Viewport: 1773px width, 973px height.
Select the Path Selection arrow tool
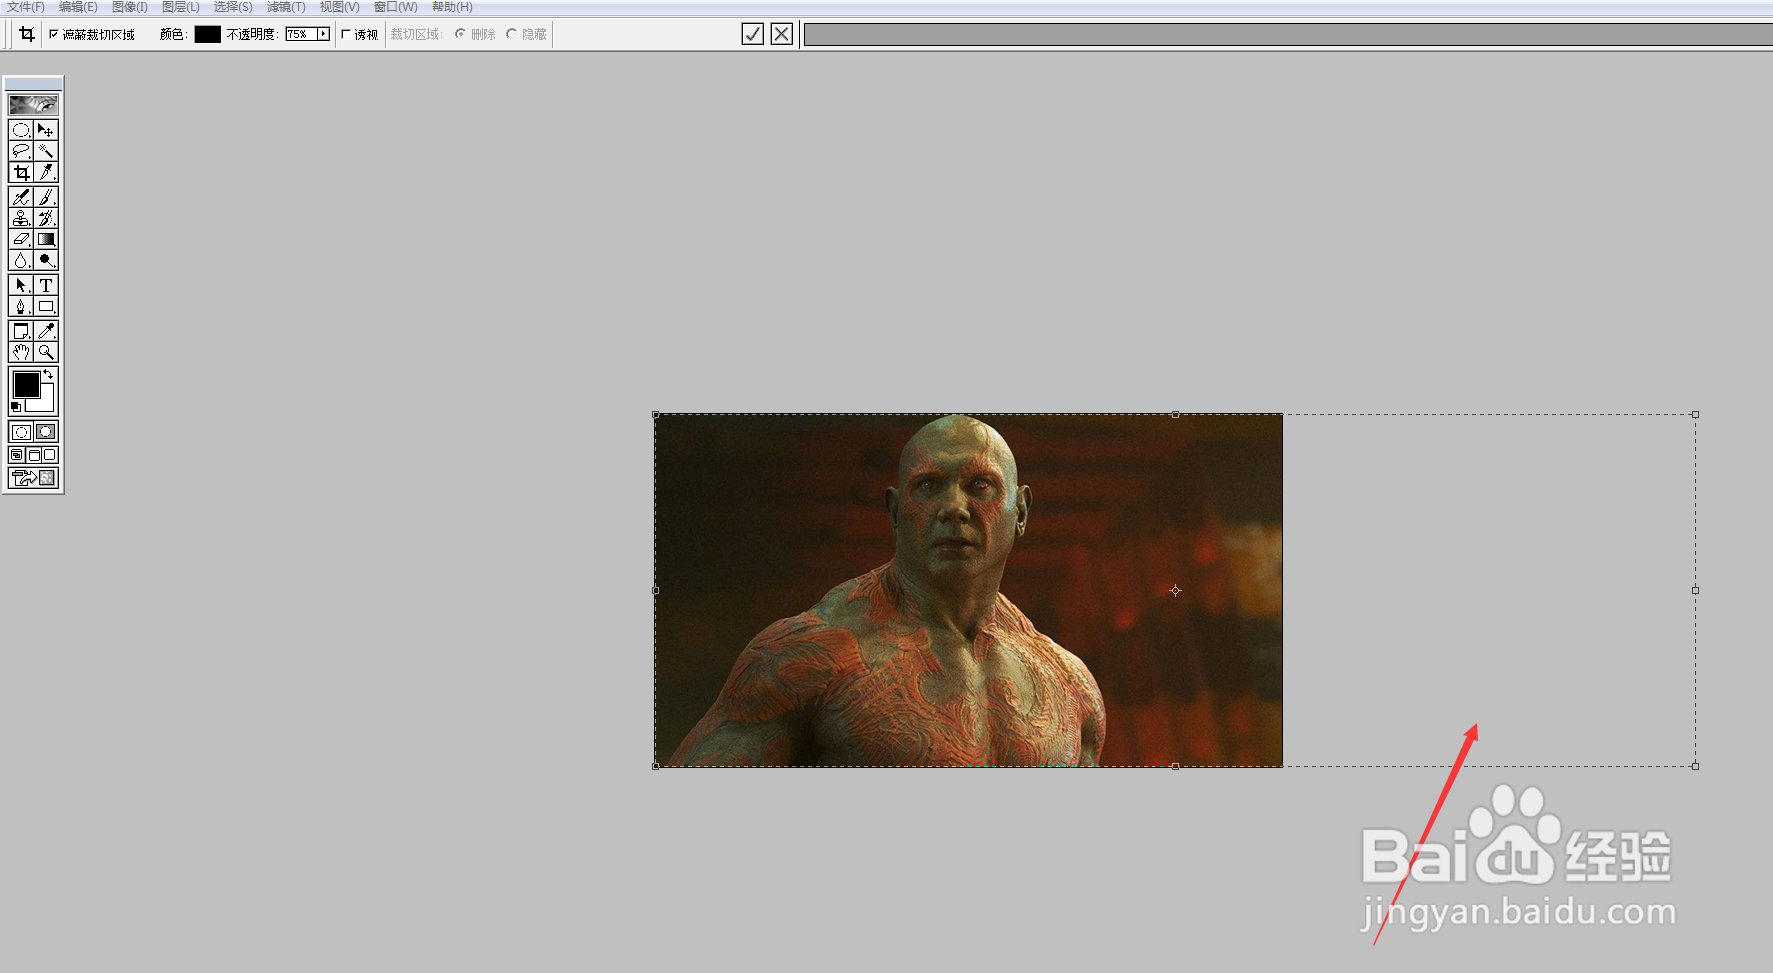point(21,285)
